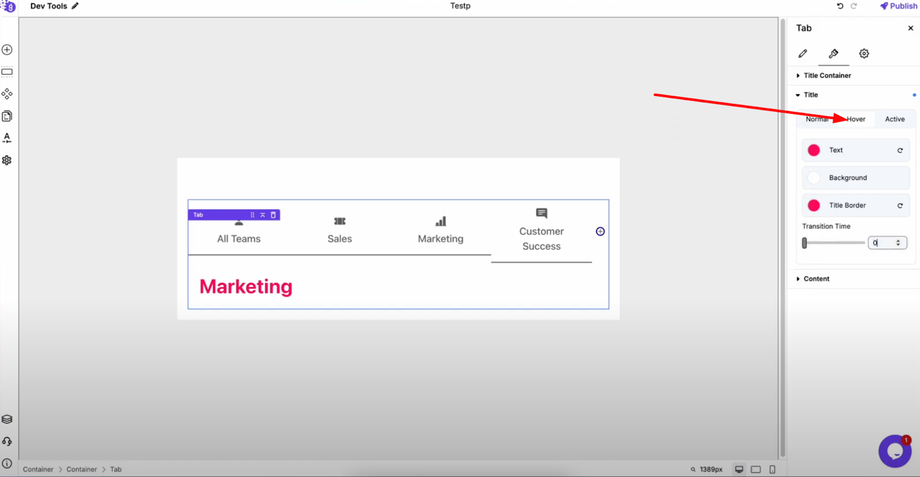Screen dimensions: 920x477
Task: Switch to mobile viewport icon
Action: point(772,469)
